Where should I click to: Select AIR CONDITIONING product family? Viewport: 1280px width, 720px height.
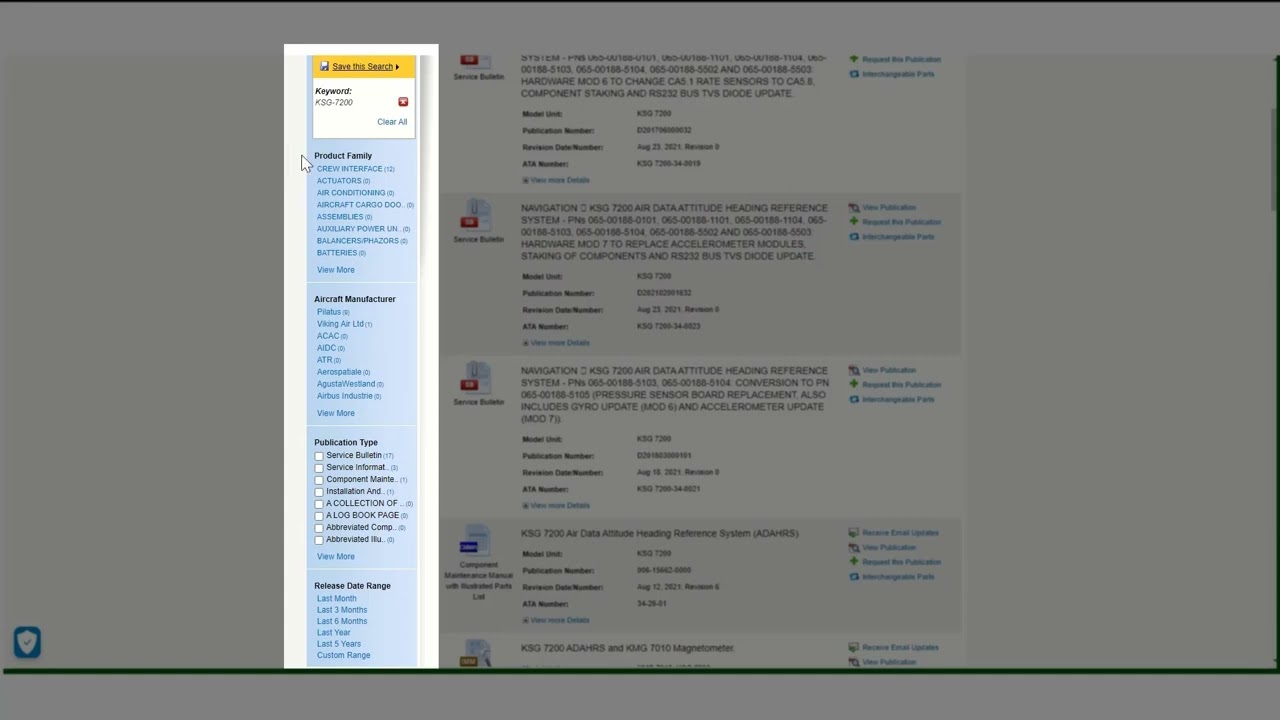point(351,193)
